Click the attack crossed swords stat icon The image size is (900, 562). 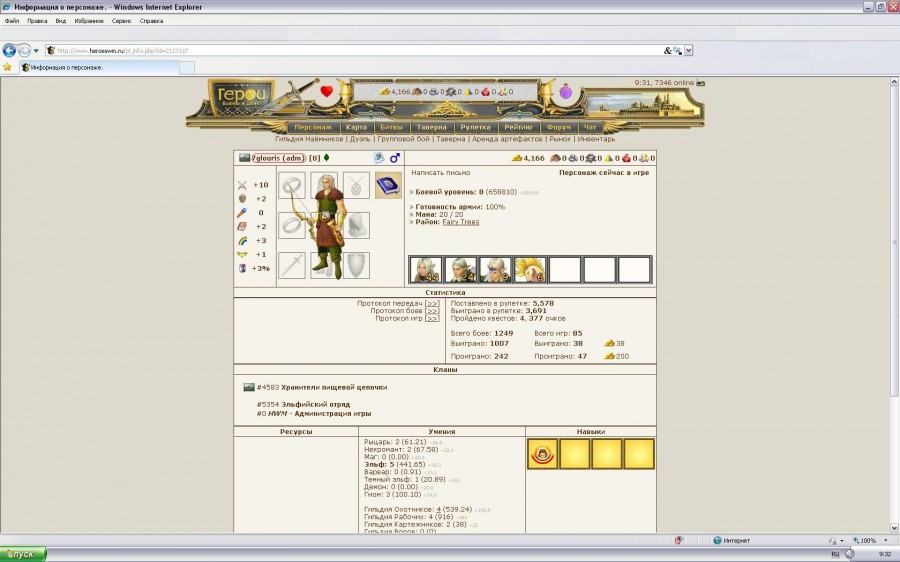point(242,185)
